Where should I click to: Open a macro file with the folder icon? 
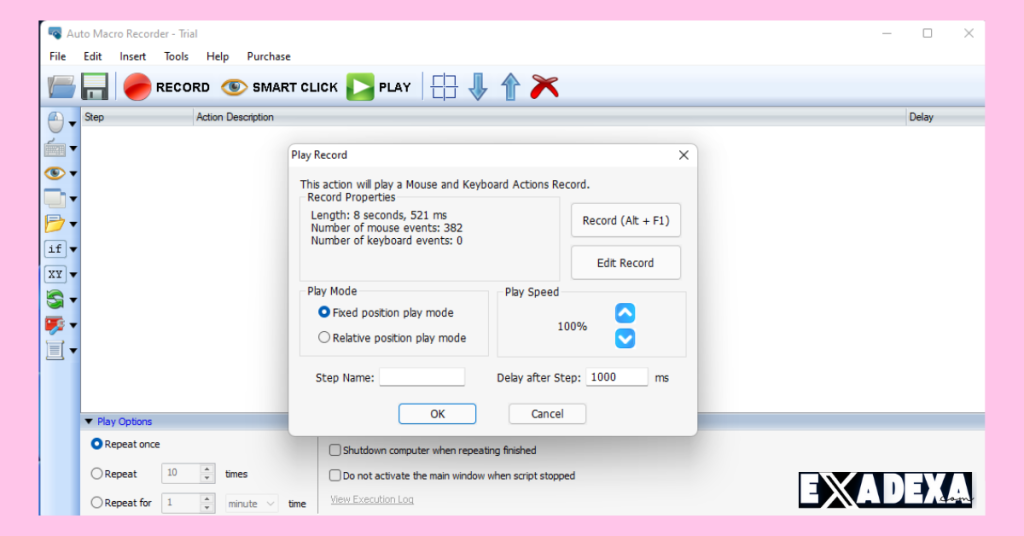[x=61, y=87]
